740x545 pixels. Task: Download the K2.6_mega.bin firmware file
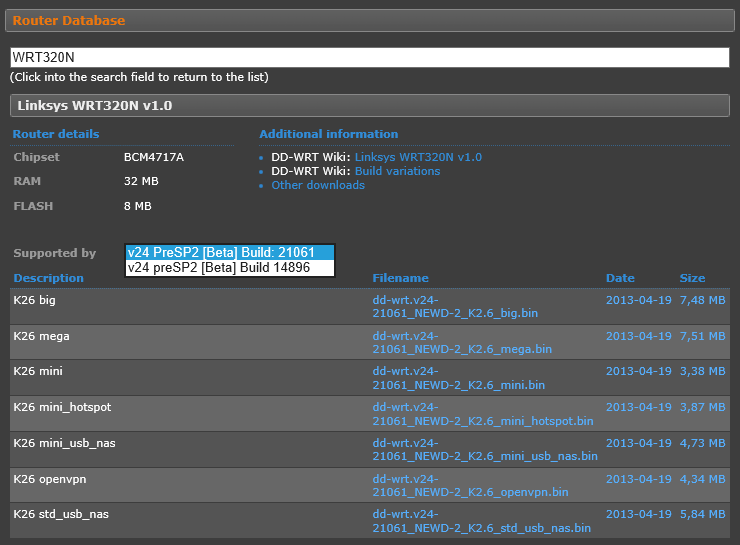[x=462, y=343]
